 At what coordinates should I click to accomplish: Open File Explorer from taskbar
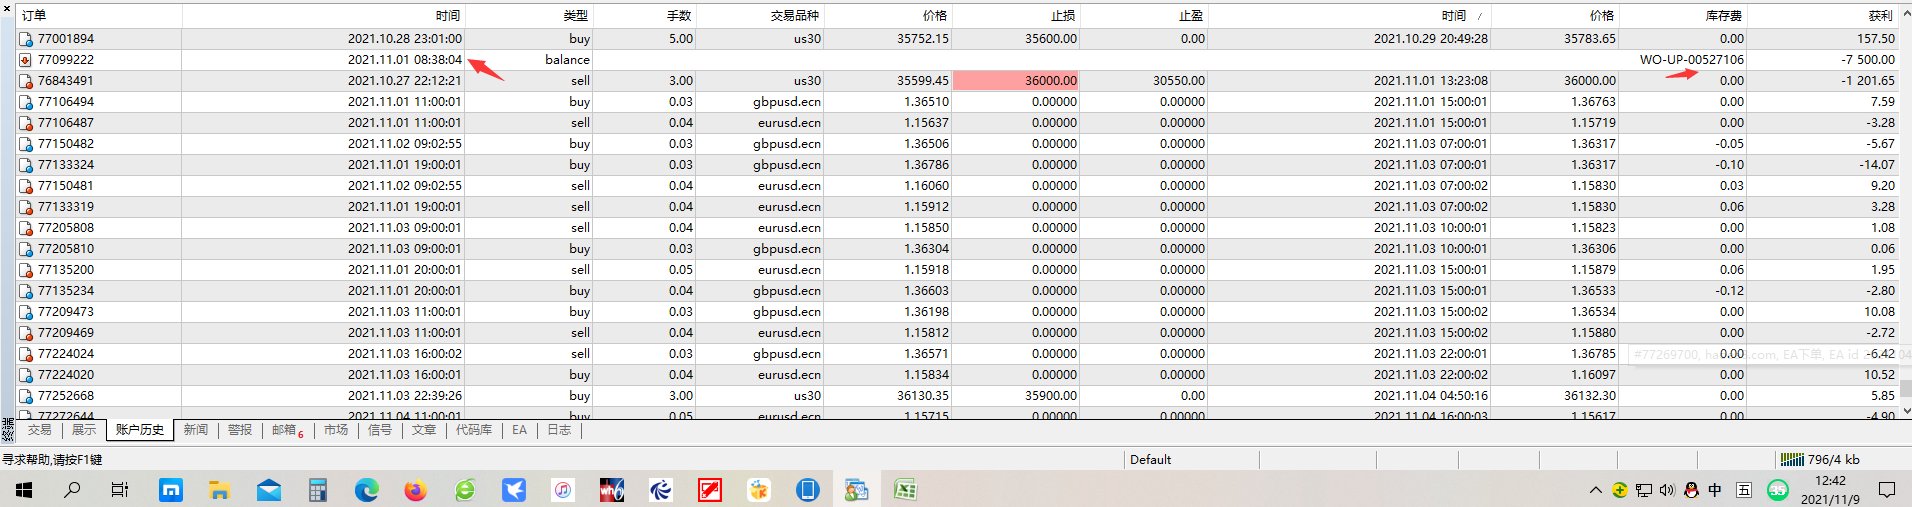[x=219, y=490]
